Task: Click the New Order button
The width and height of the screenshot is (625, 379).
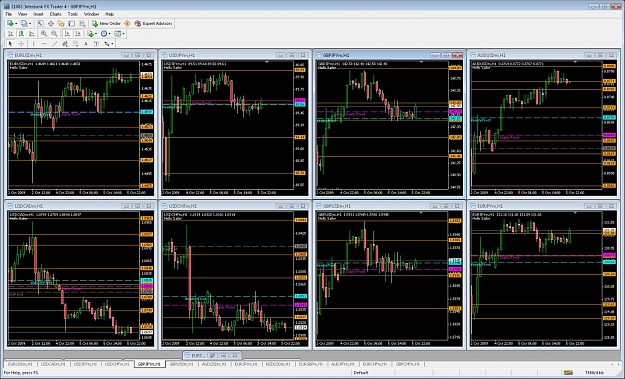Action: point(106,24)
